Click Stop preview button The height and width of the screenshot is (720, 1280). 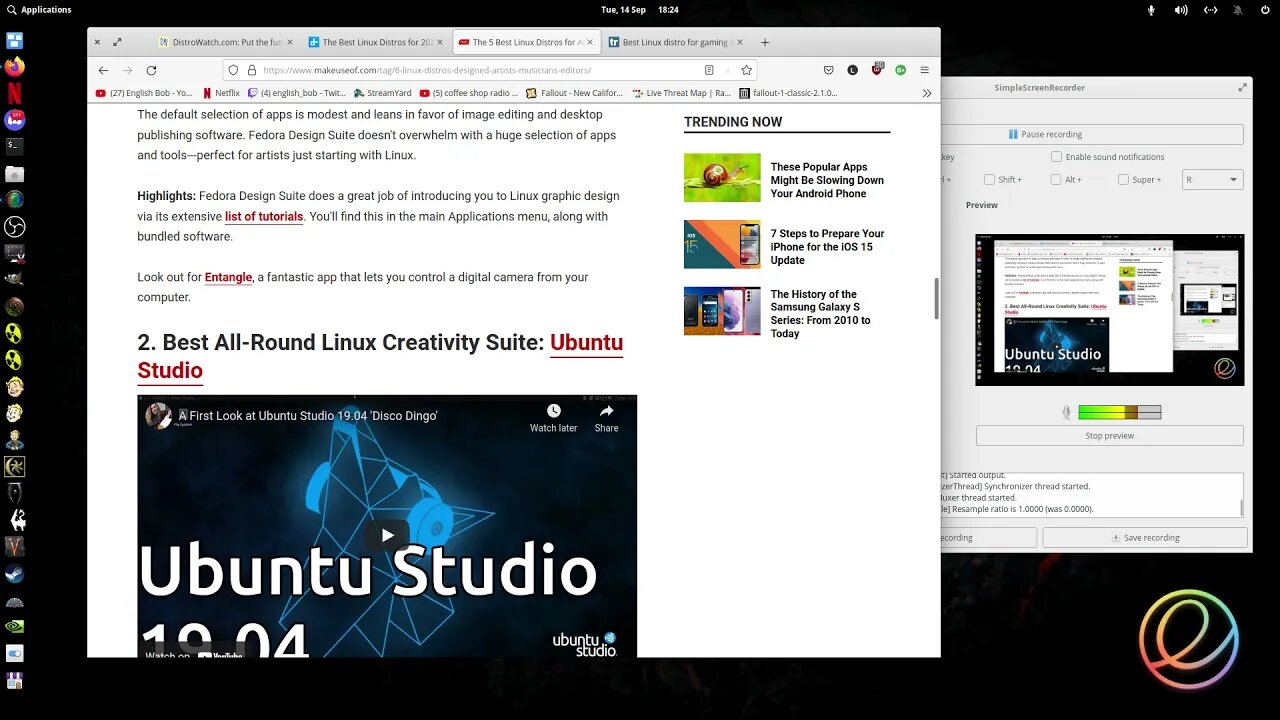1110,436
